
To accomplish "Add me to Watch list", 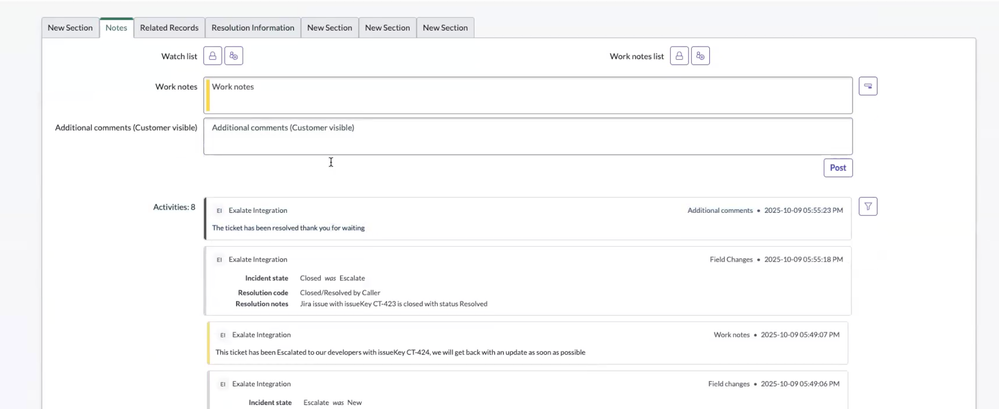I will coord(234,56).
